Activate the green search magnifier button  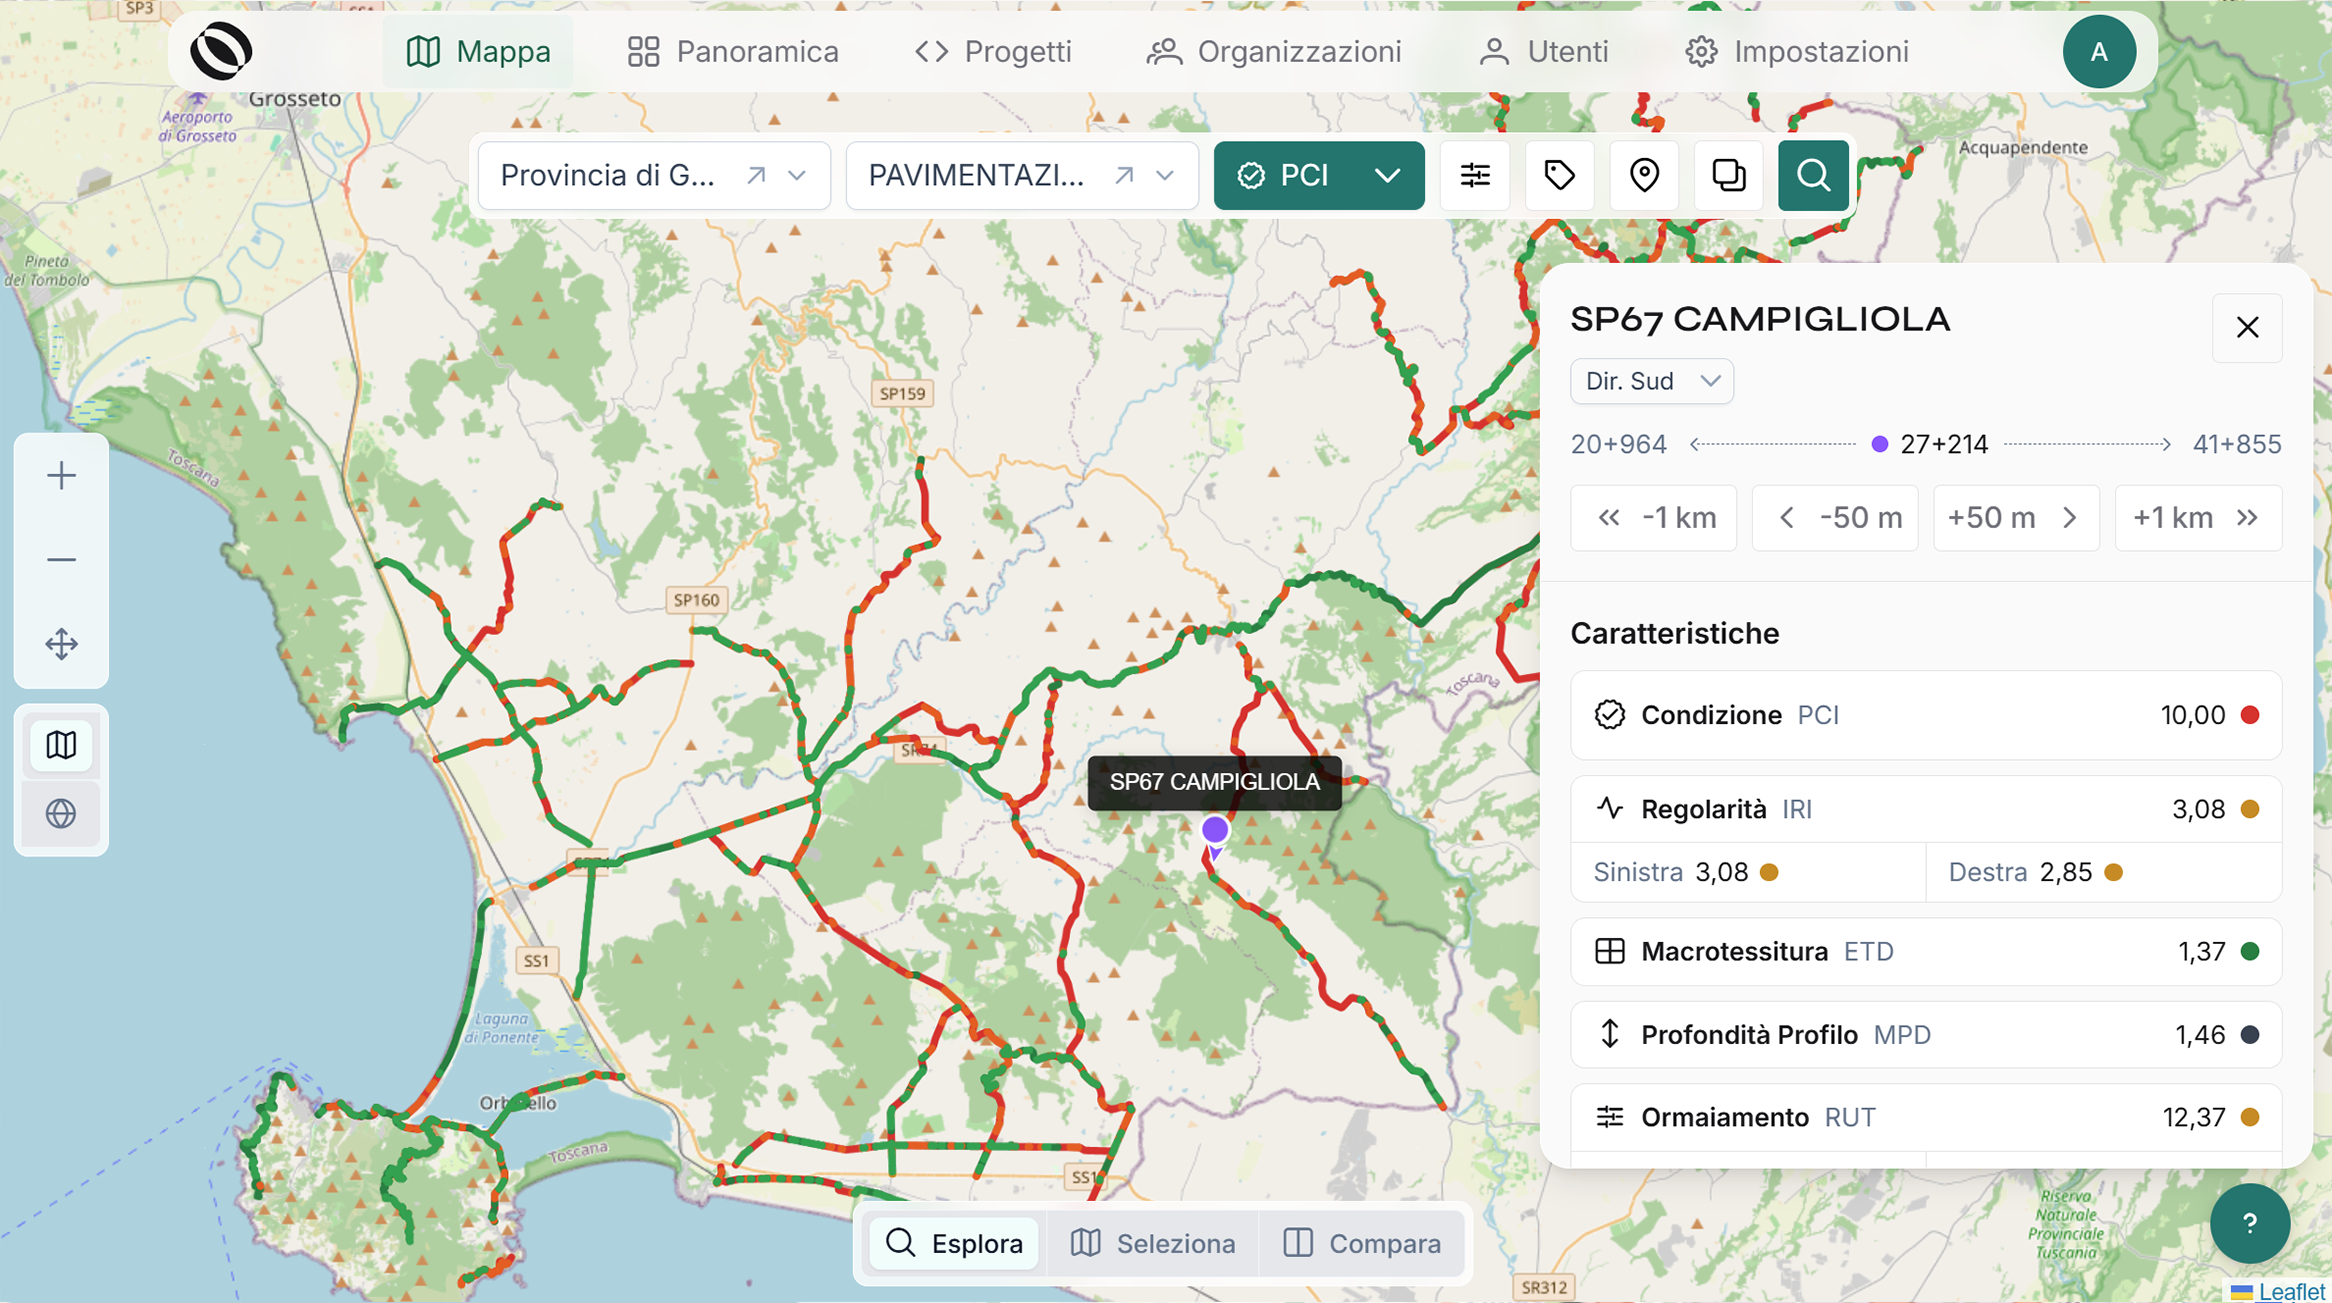(x=1813, y=176)
